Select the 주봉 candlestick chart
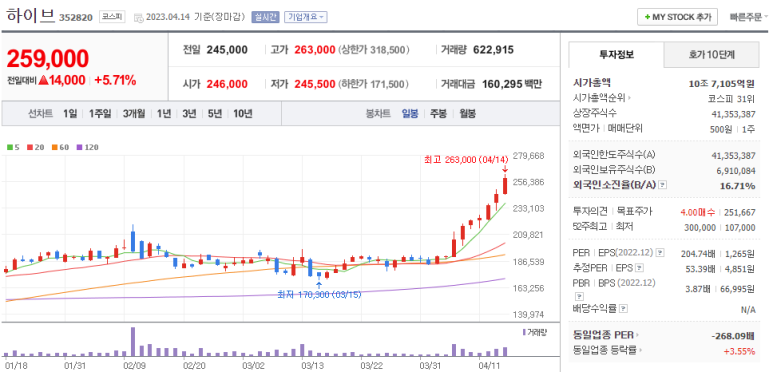Image resolution: width=773 pixels, height=372 pixels. (438, 114)
